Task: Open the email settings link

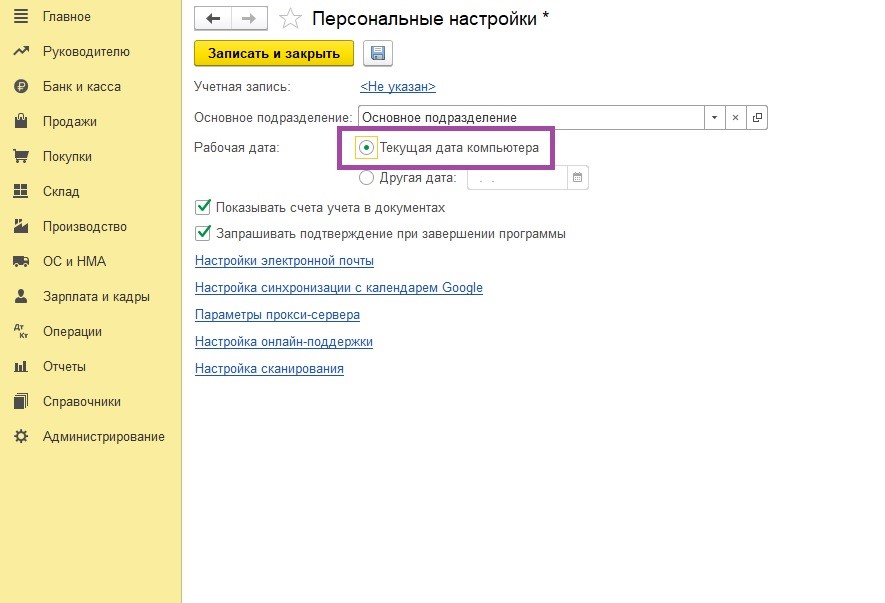Action: pyautogui.click(x=284, y=261)
